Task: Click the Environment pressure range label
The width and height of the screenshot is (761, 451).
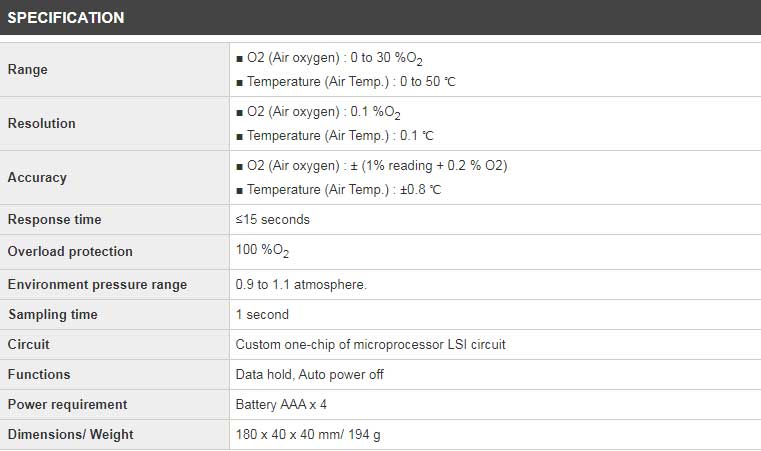Action: pos(97,285)
